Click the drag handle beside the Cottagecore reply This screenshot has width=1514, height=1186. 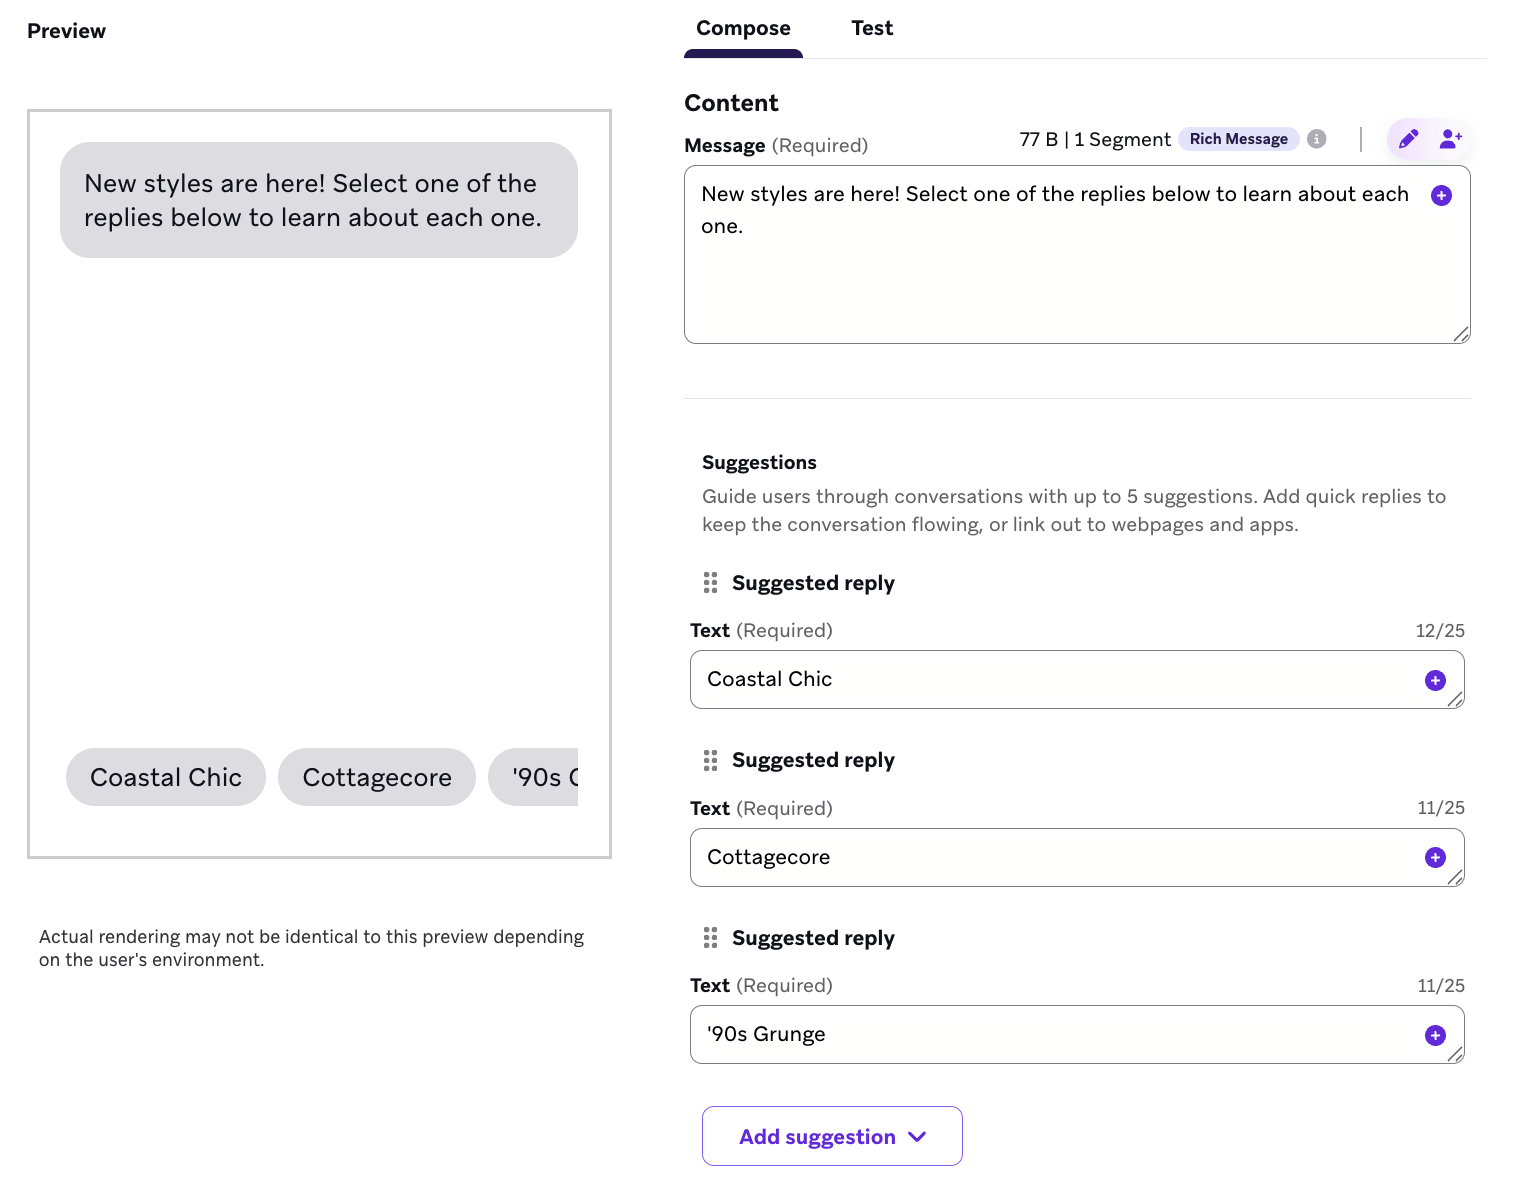click(710, 760)
